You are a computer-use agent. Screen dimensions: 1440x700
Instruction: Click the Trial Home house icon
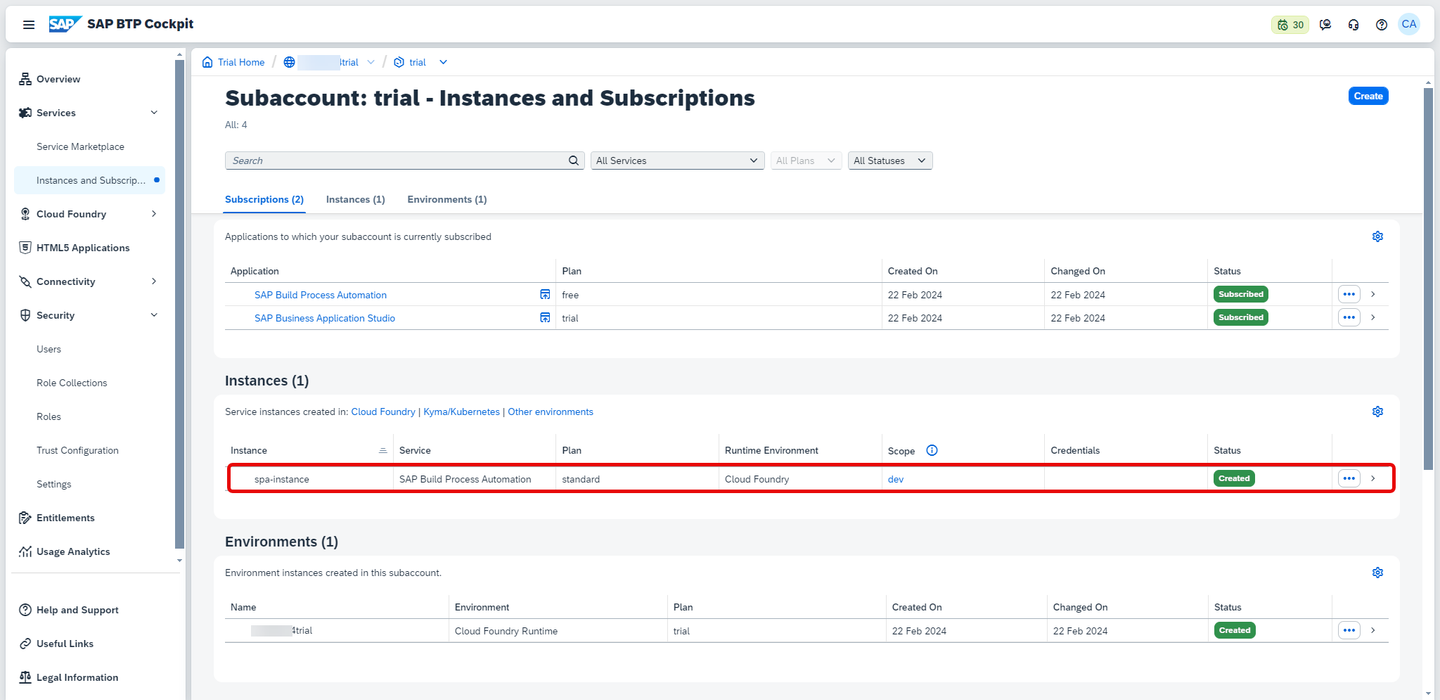click(x=208, y=62)
